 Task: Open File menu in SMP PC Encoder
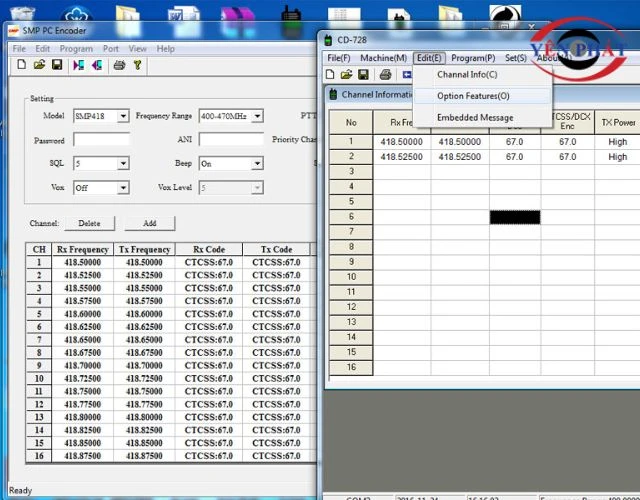tap(19, 49)
